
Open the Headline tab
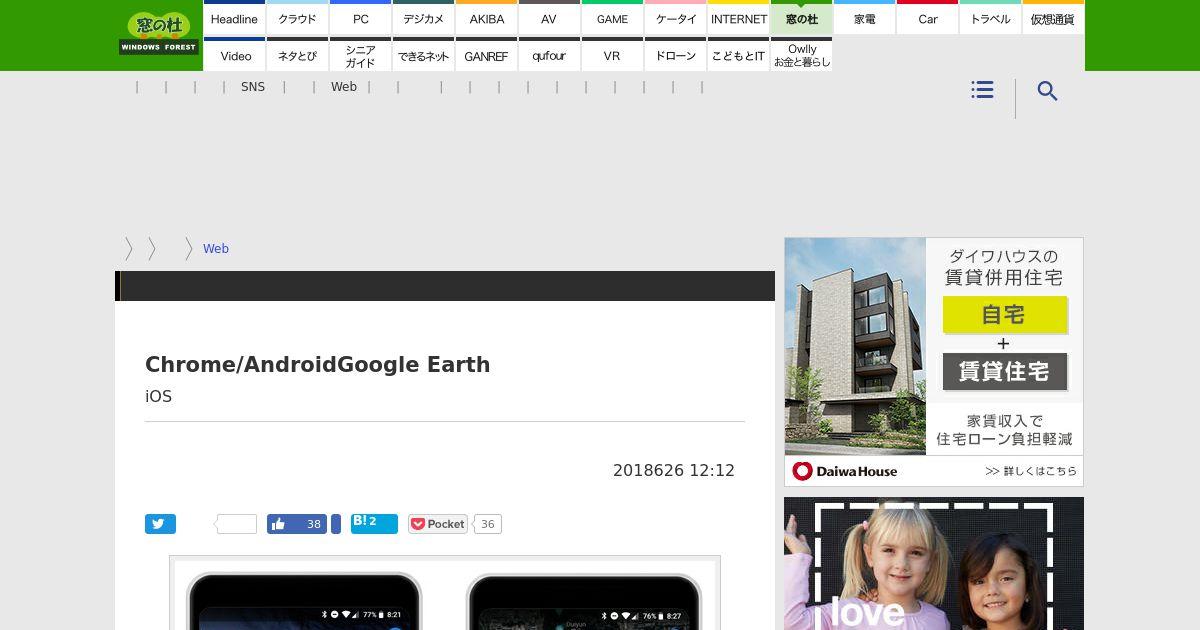[234, 19]
